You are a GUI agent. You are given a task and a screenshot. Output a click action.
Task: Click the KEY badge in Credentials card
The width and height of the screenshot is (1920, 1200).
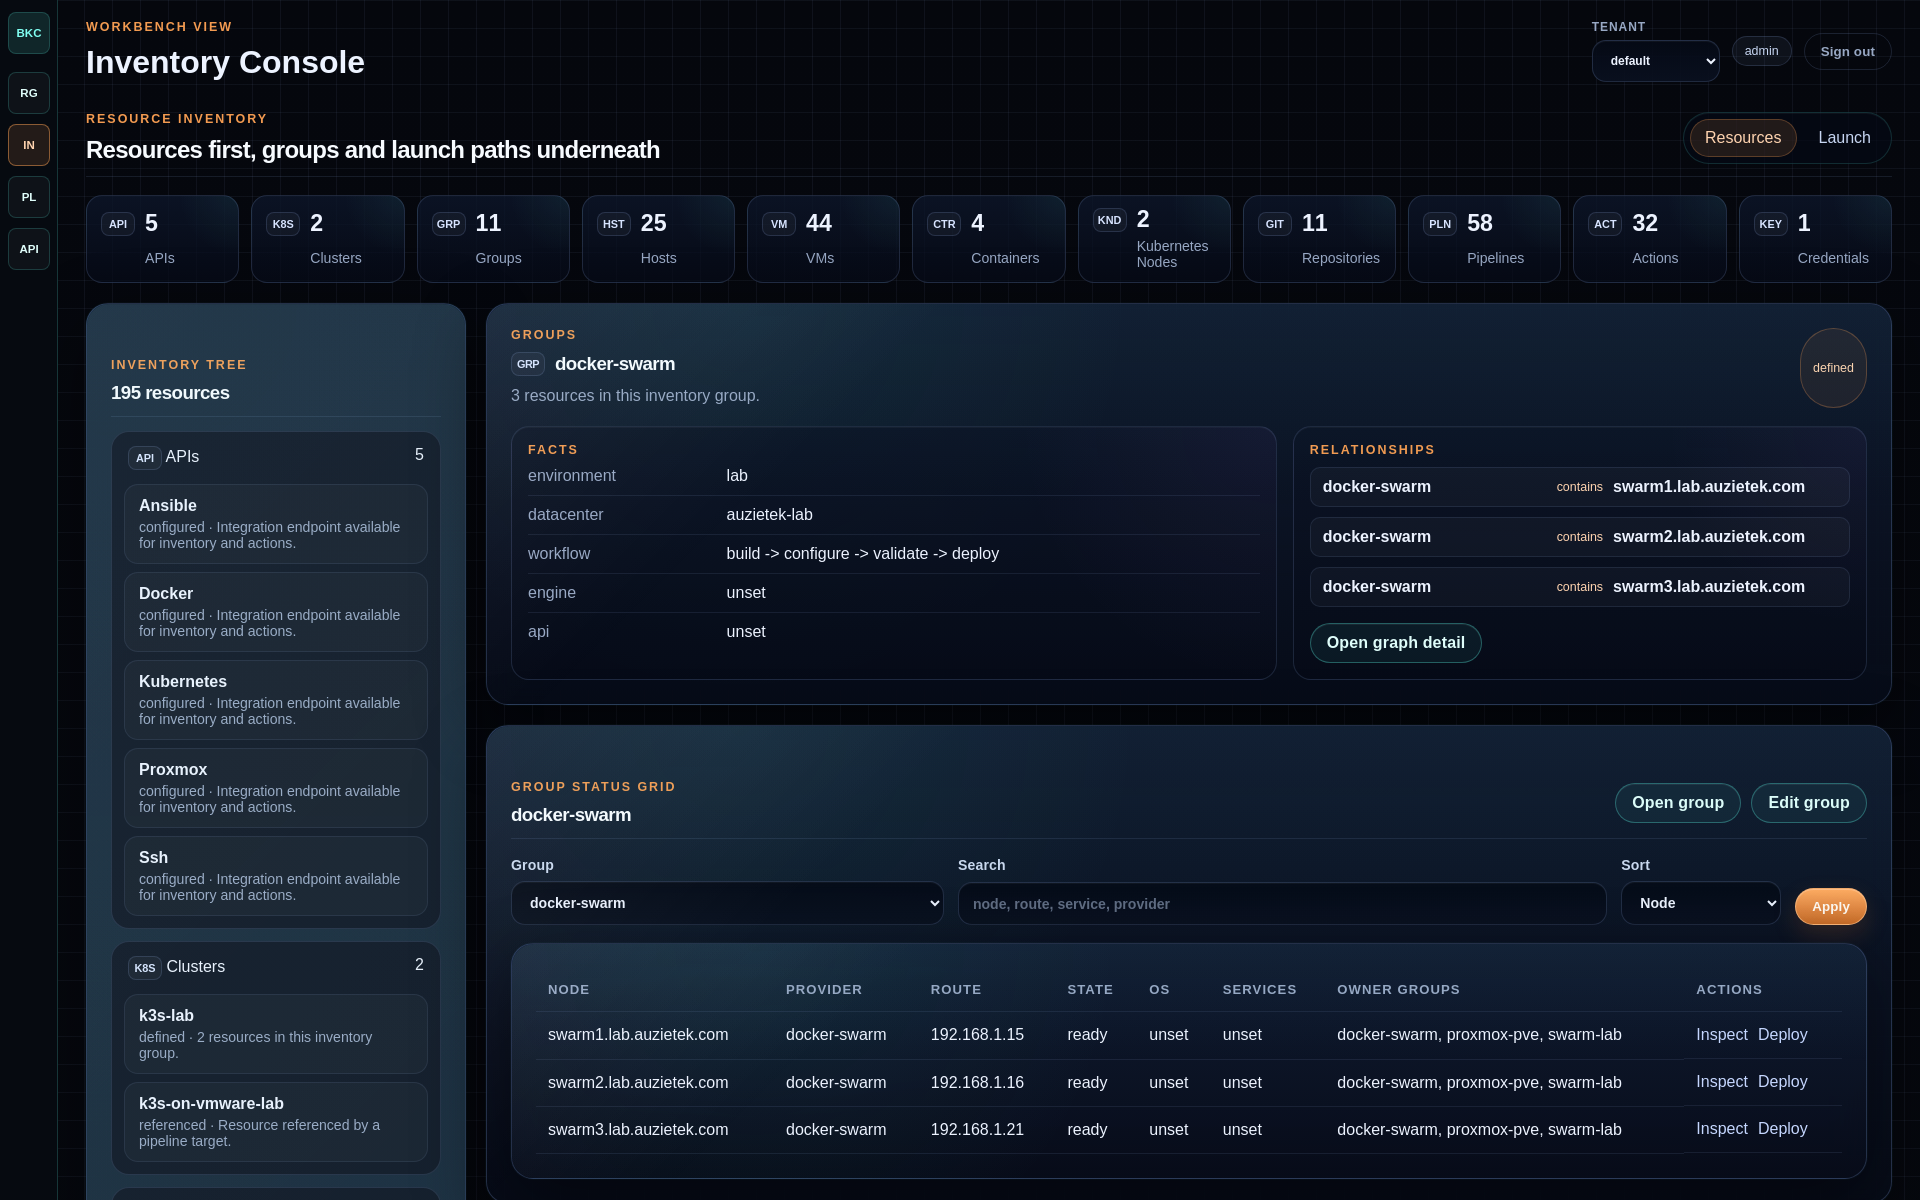pyautogui.click(x=1771, y=224)
